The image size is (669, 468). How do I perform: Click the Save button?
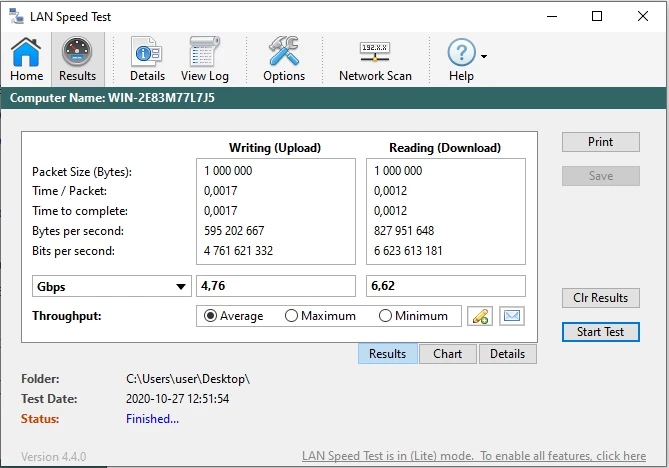tap(601, 176)
